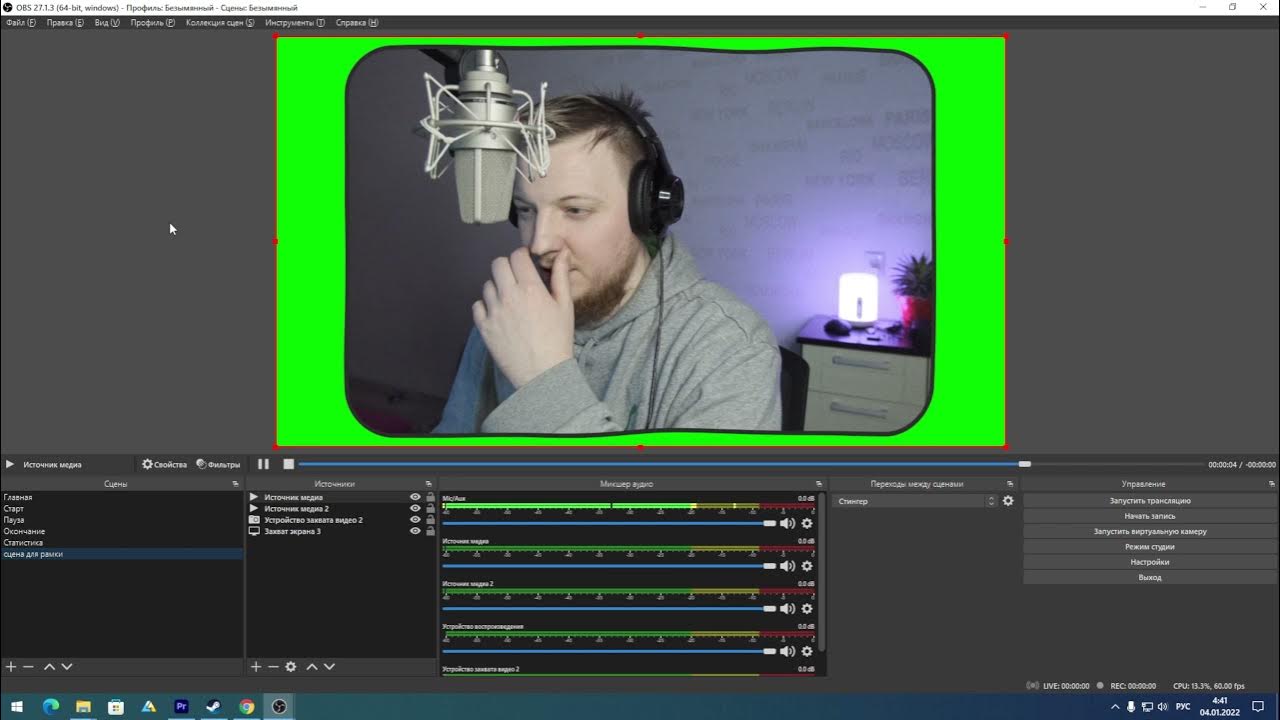The image size is (1280, 720).
Task: Undock Переходы между сценами panel
Action: [x=1010, y=484]
